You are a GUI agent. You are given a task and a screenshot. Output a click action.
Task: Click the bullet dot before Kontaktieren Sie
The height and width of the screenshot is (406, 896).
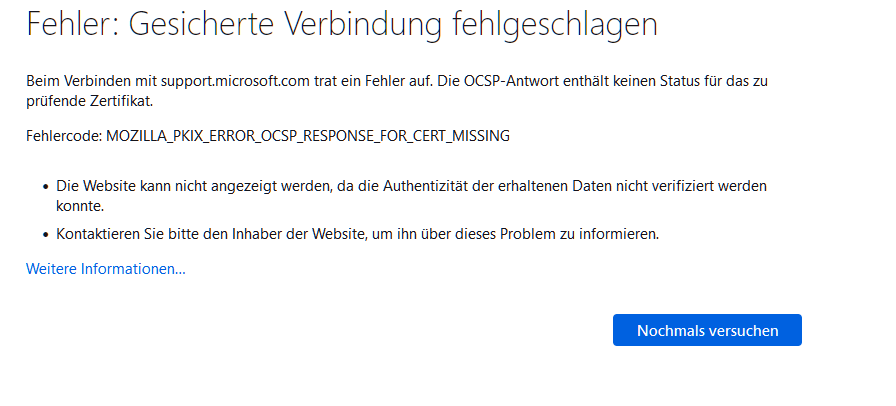click(x=46, y=236)
